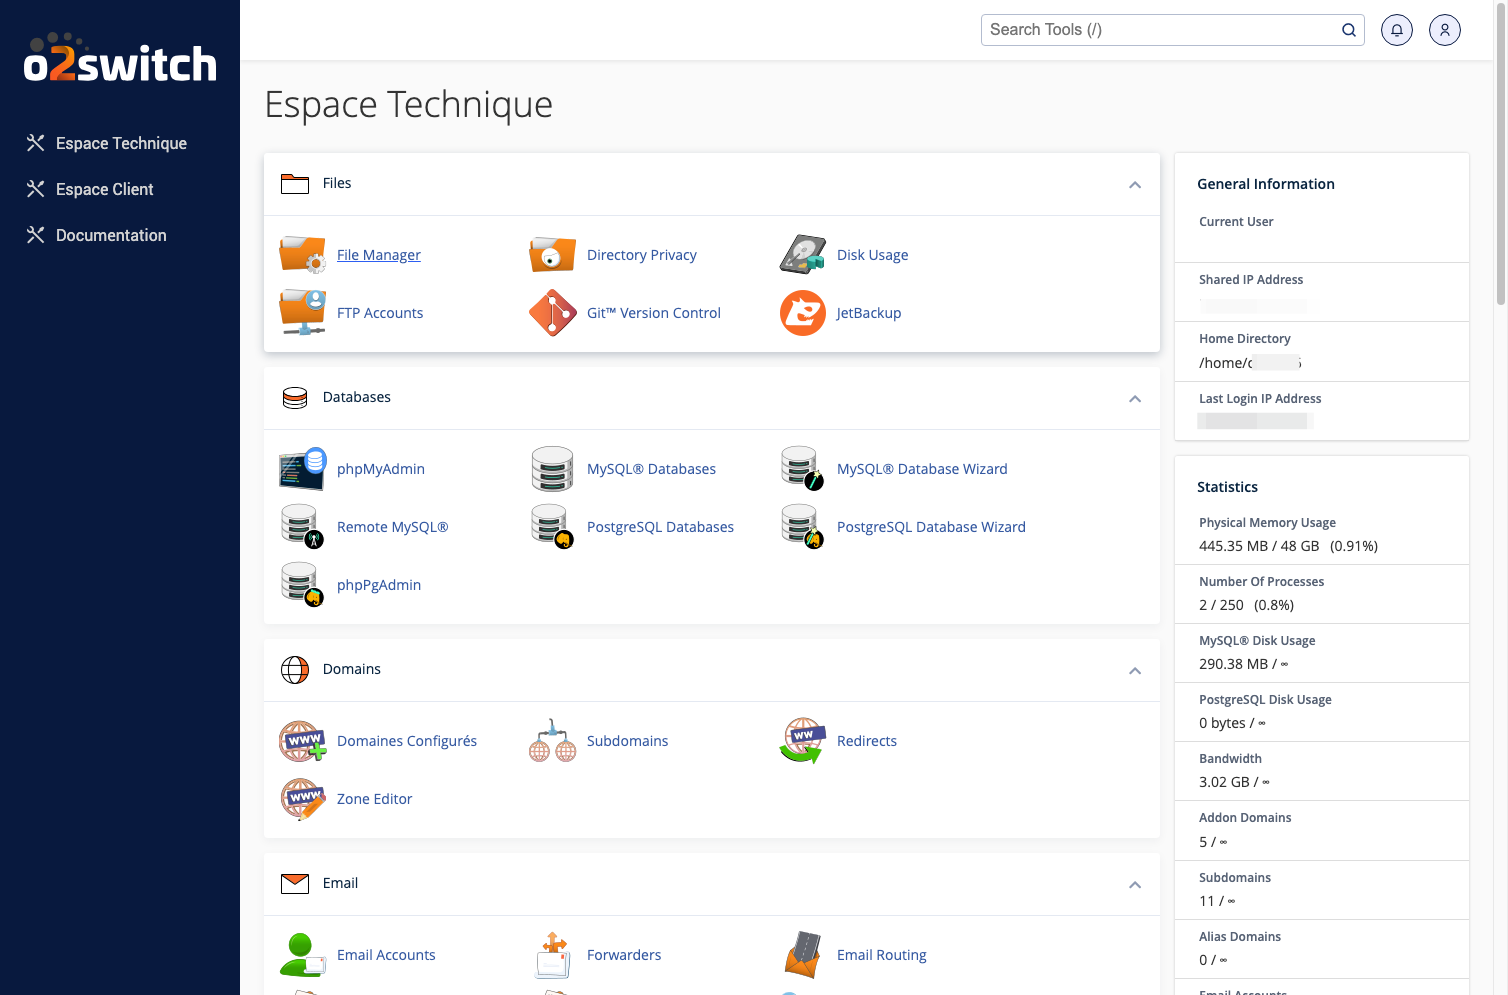Collapse the Email section

(1135, 885)
